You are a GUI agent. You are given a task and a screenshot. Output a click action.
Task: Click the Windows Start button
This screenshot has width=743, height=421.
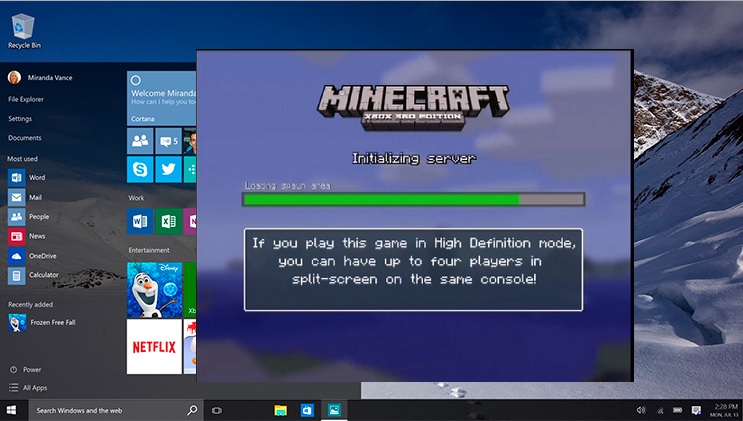tap(11, 410)
